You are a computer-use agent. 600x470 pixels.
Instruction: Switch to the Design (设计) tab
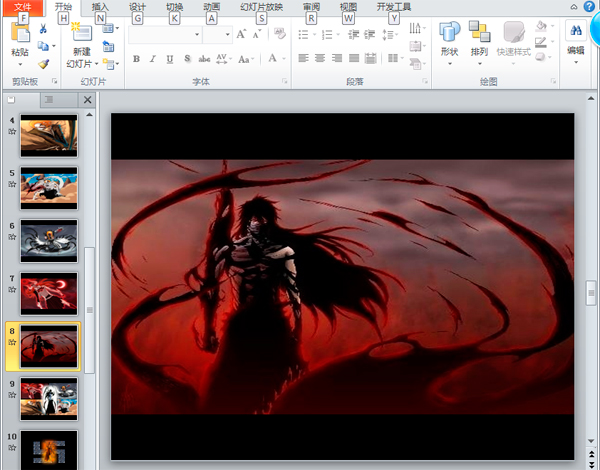[137, 7]
